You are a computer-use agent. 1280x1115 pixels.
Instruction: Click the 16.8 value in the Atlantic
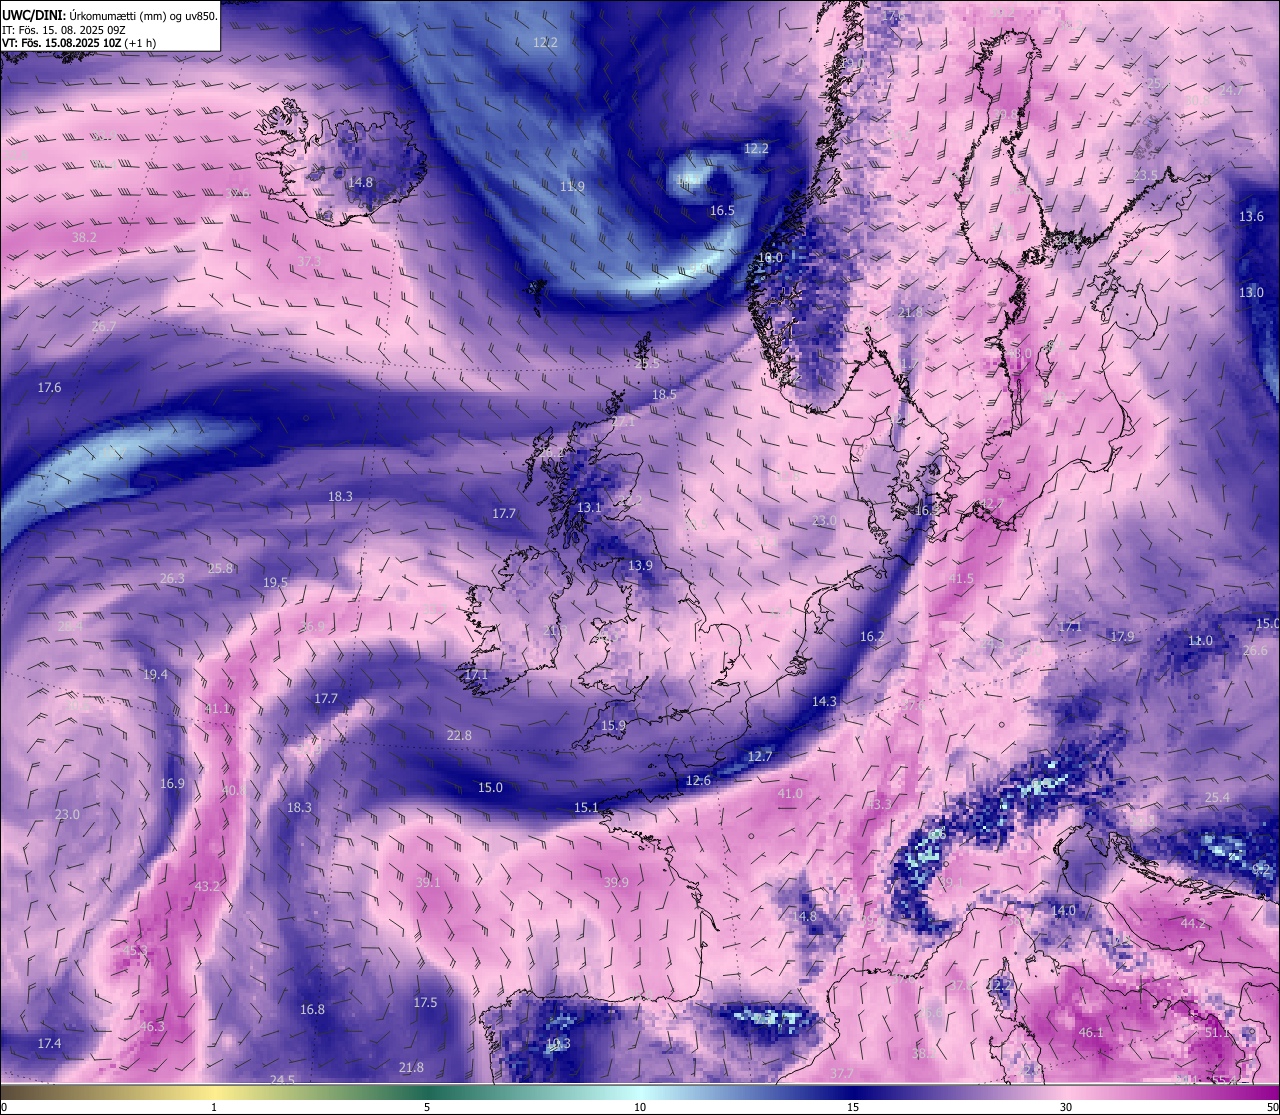pos(312,1009)
